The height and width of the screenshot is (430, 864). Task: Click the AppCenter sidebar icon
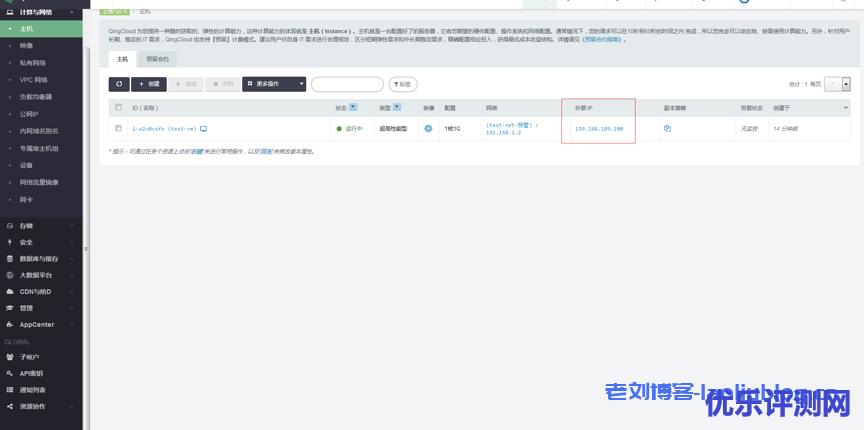pyautogui.click(x=9, y=325)
